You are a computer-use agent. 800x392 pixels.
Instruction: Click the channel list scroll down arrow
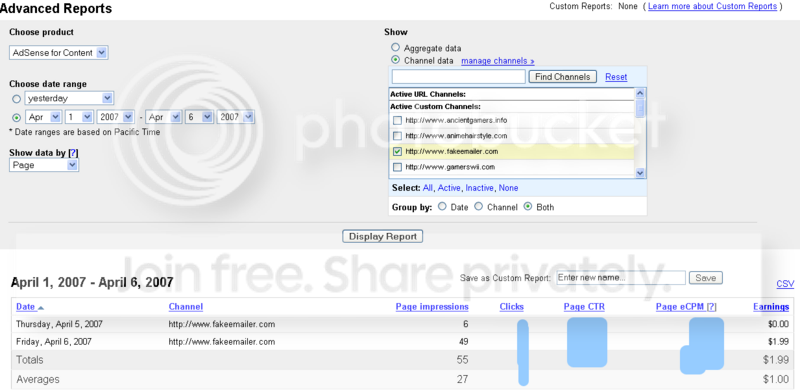(640, 173)
